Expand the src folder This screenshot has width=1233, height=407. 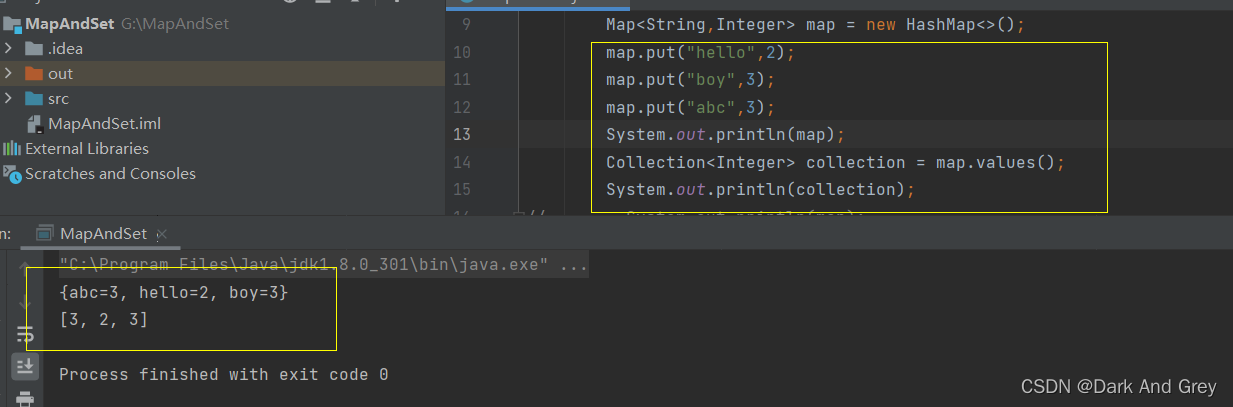point(9,99)
